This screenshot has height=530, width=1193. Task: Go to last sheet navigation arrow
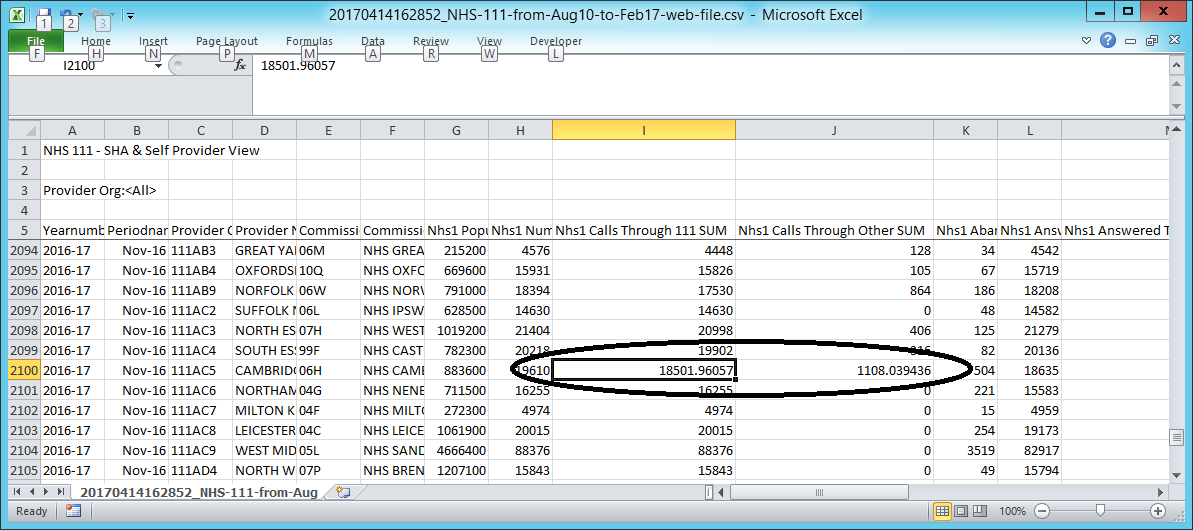[x=60, y=491]
